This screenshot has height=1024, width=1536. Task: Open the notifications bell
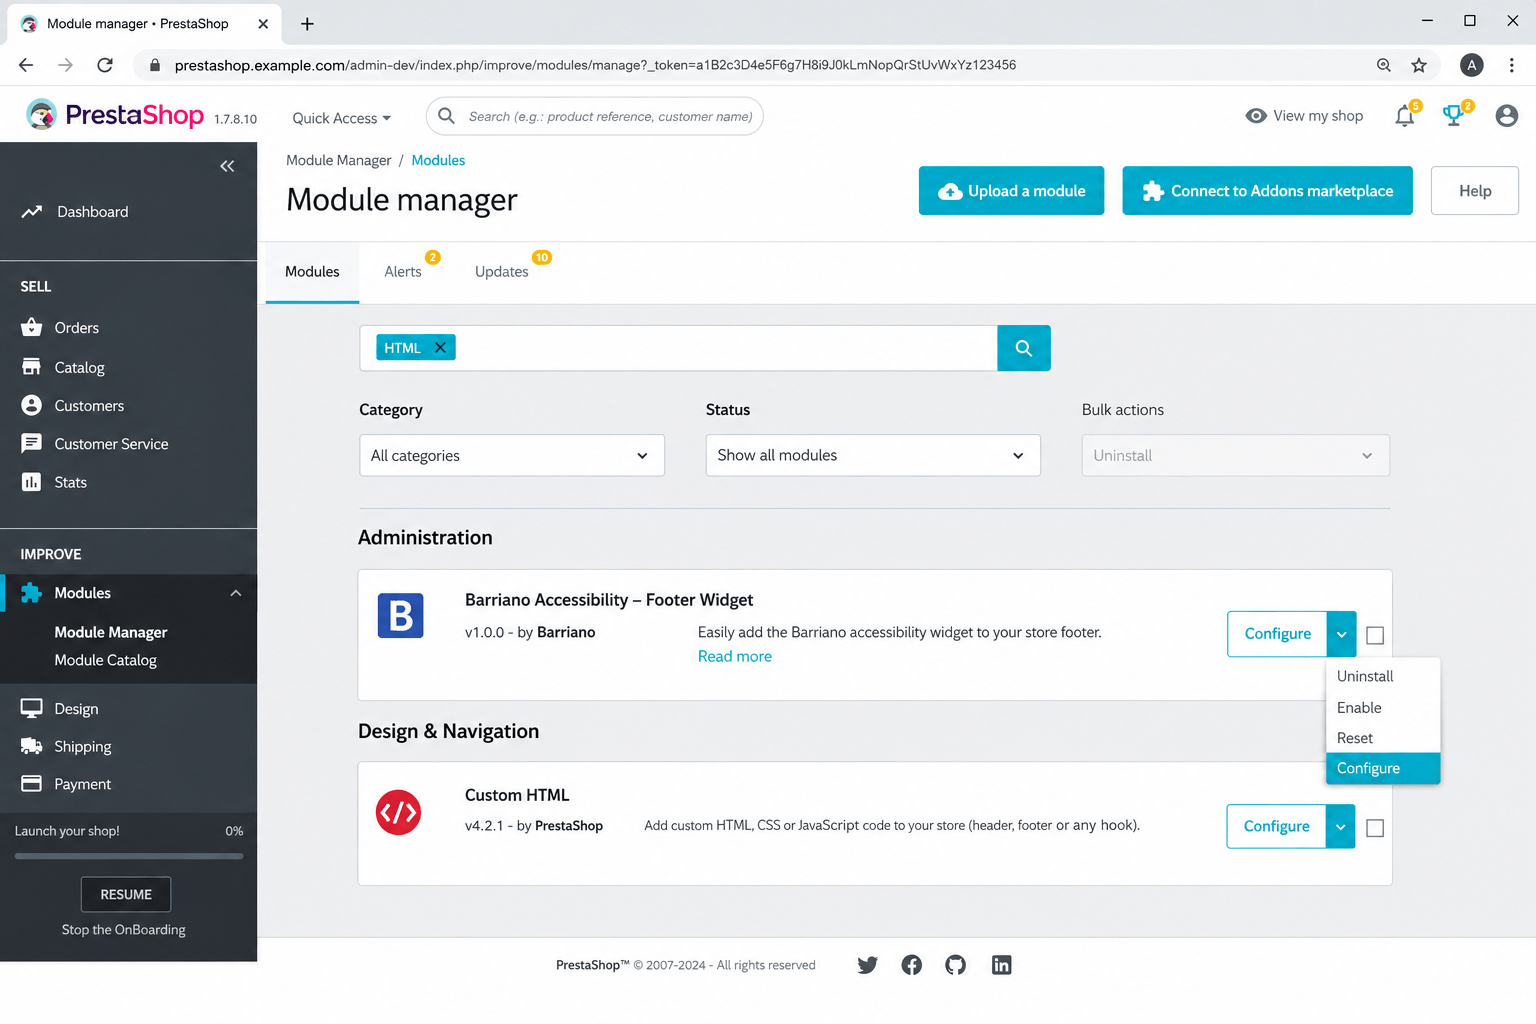click(x=1404, y=116)
